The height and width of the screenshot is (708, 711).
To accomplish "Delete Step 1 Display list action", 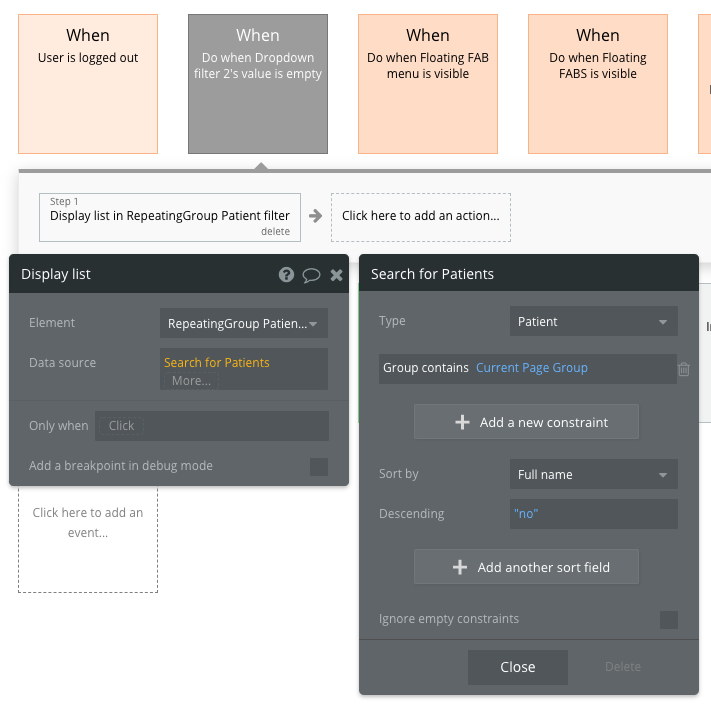I will click(x=275, y=232).
